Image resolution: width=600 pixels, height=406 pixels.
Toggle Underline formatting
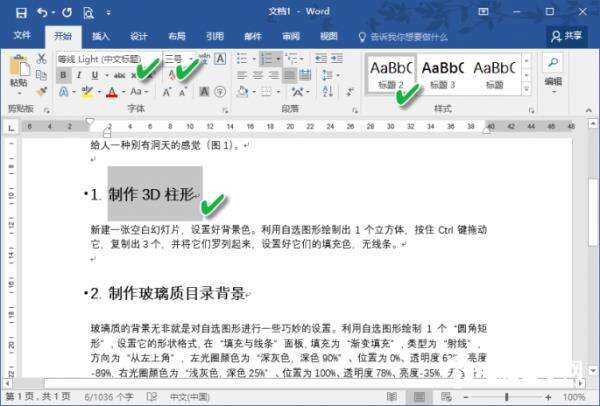[95, 75]
